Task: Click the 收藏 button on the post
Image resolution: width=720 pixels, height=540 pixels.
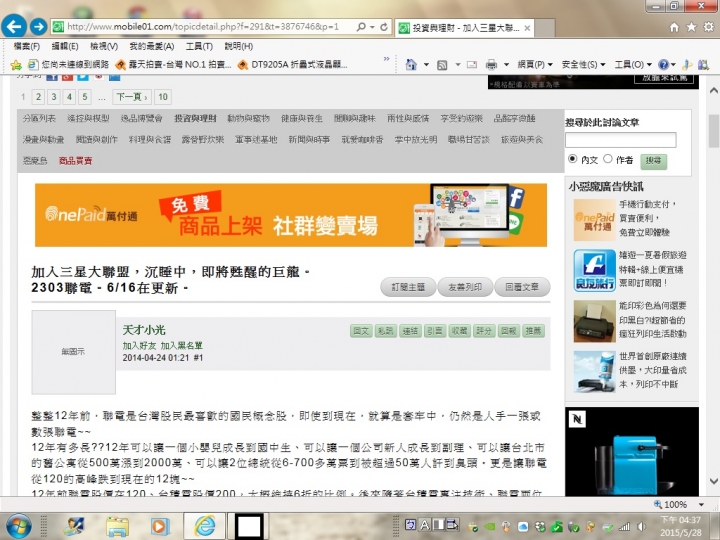Action: coord(459,331)
